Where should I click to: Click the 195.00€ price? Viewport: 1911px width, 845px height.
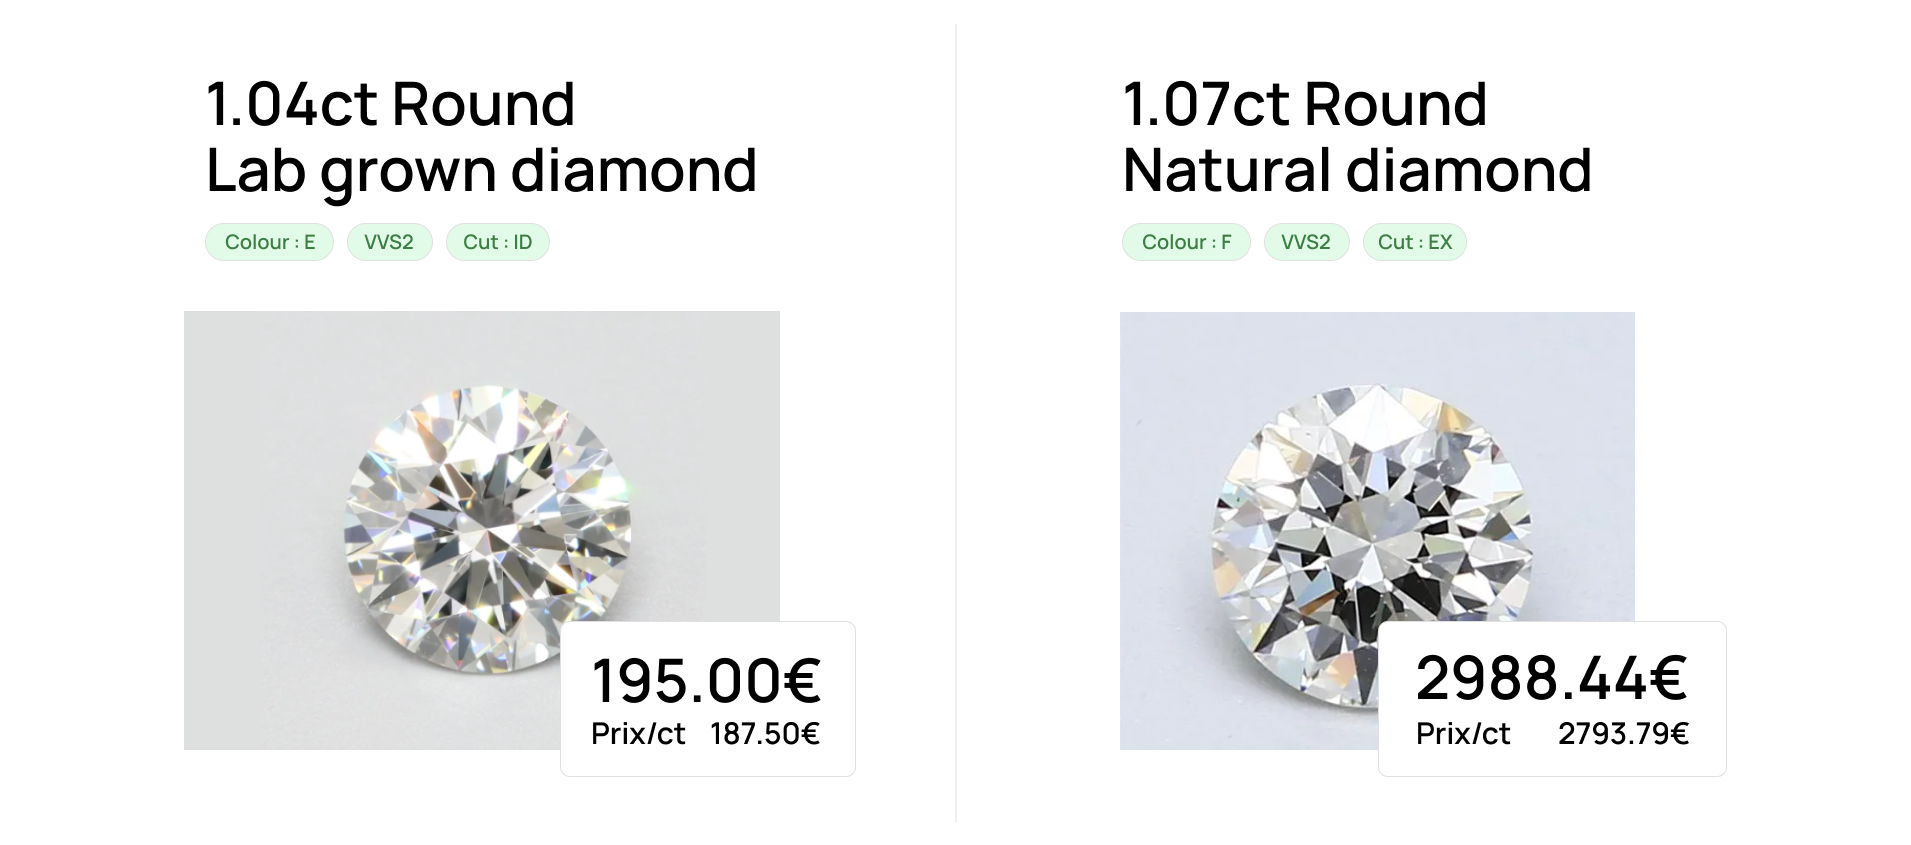[706, 680]
